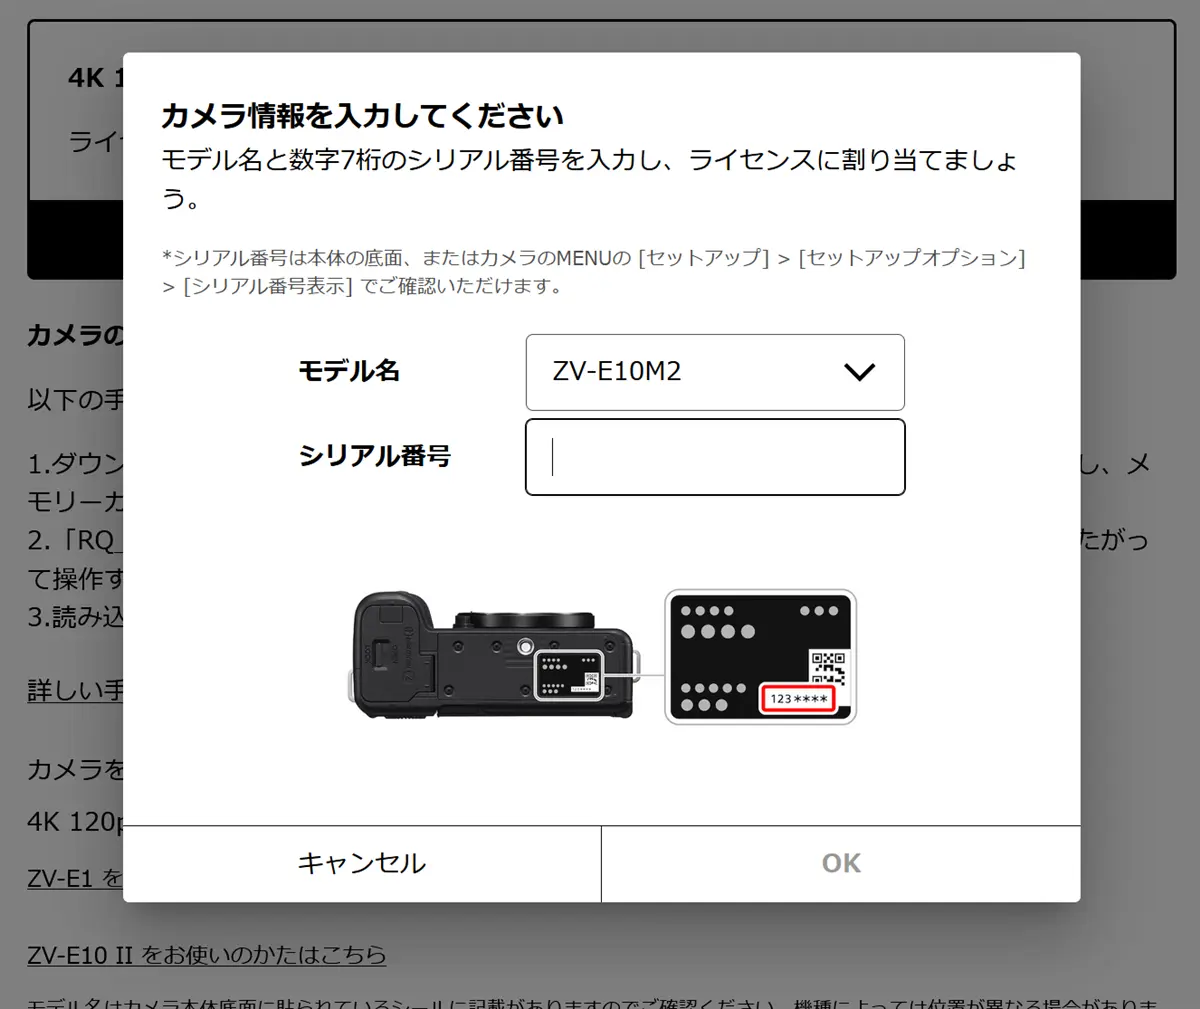Click the シリアル番号 label
This screenshot has height=1009, width=1200.
(x=375, y=456)
